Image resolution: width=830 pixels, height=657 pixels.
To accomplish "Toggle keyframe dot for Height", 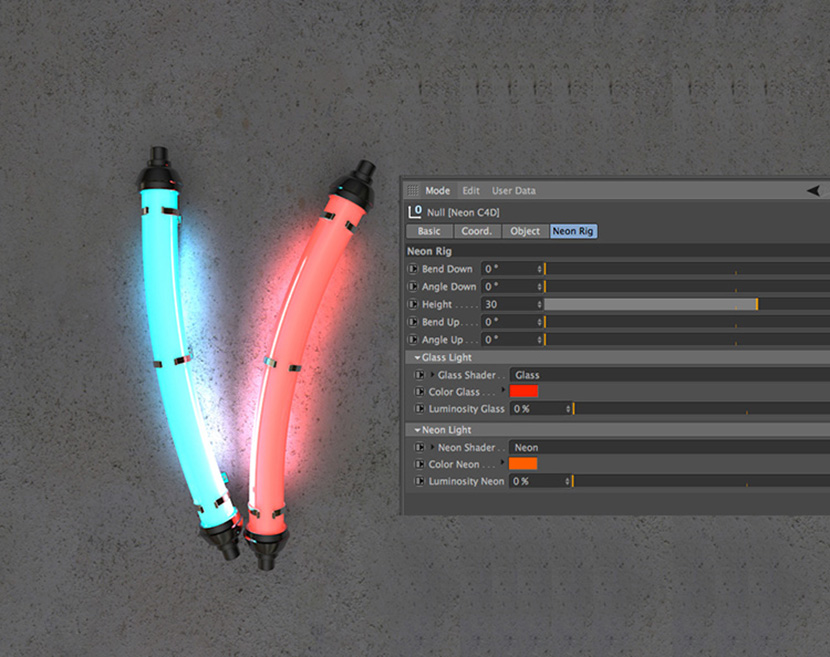I will pyautogui.click(x=412, y=304).
